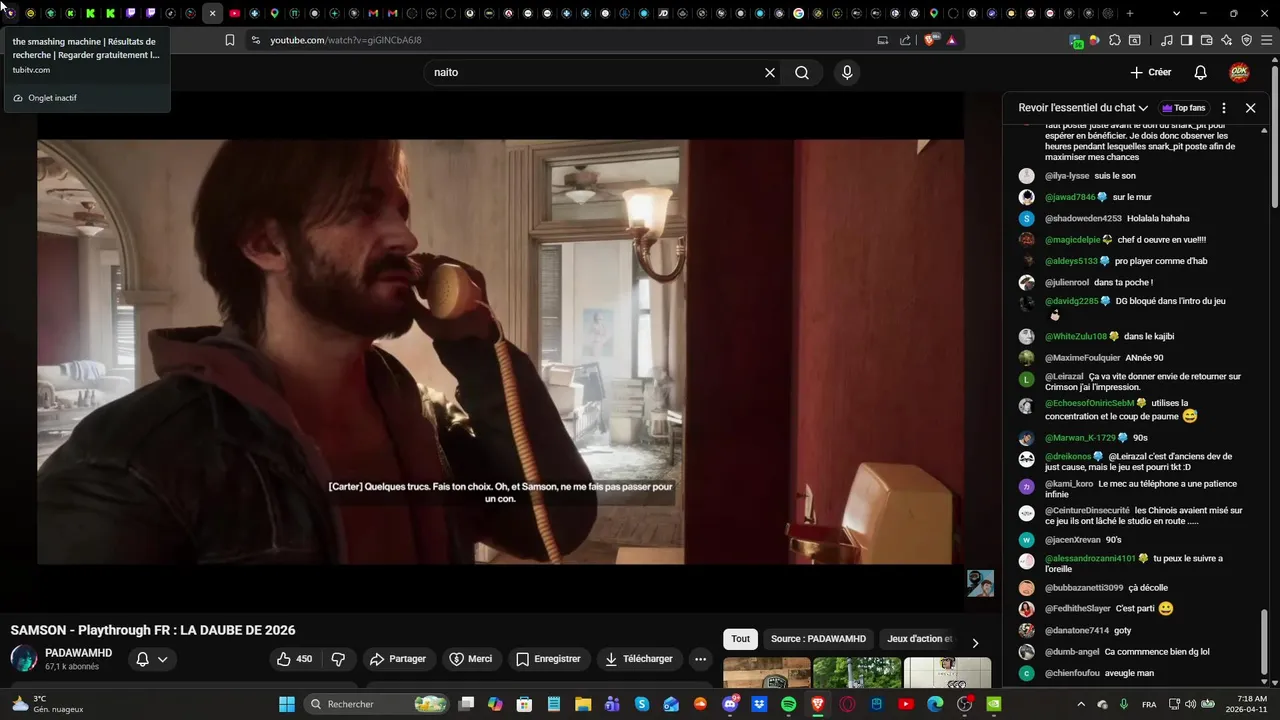This screenshot has width=1280, height=720.
Task: Open more actions three-dot button under video
Action: coord(700,659)
